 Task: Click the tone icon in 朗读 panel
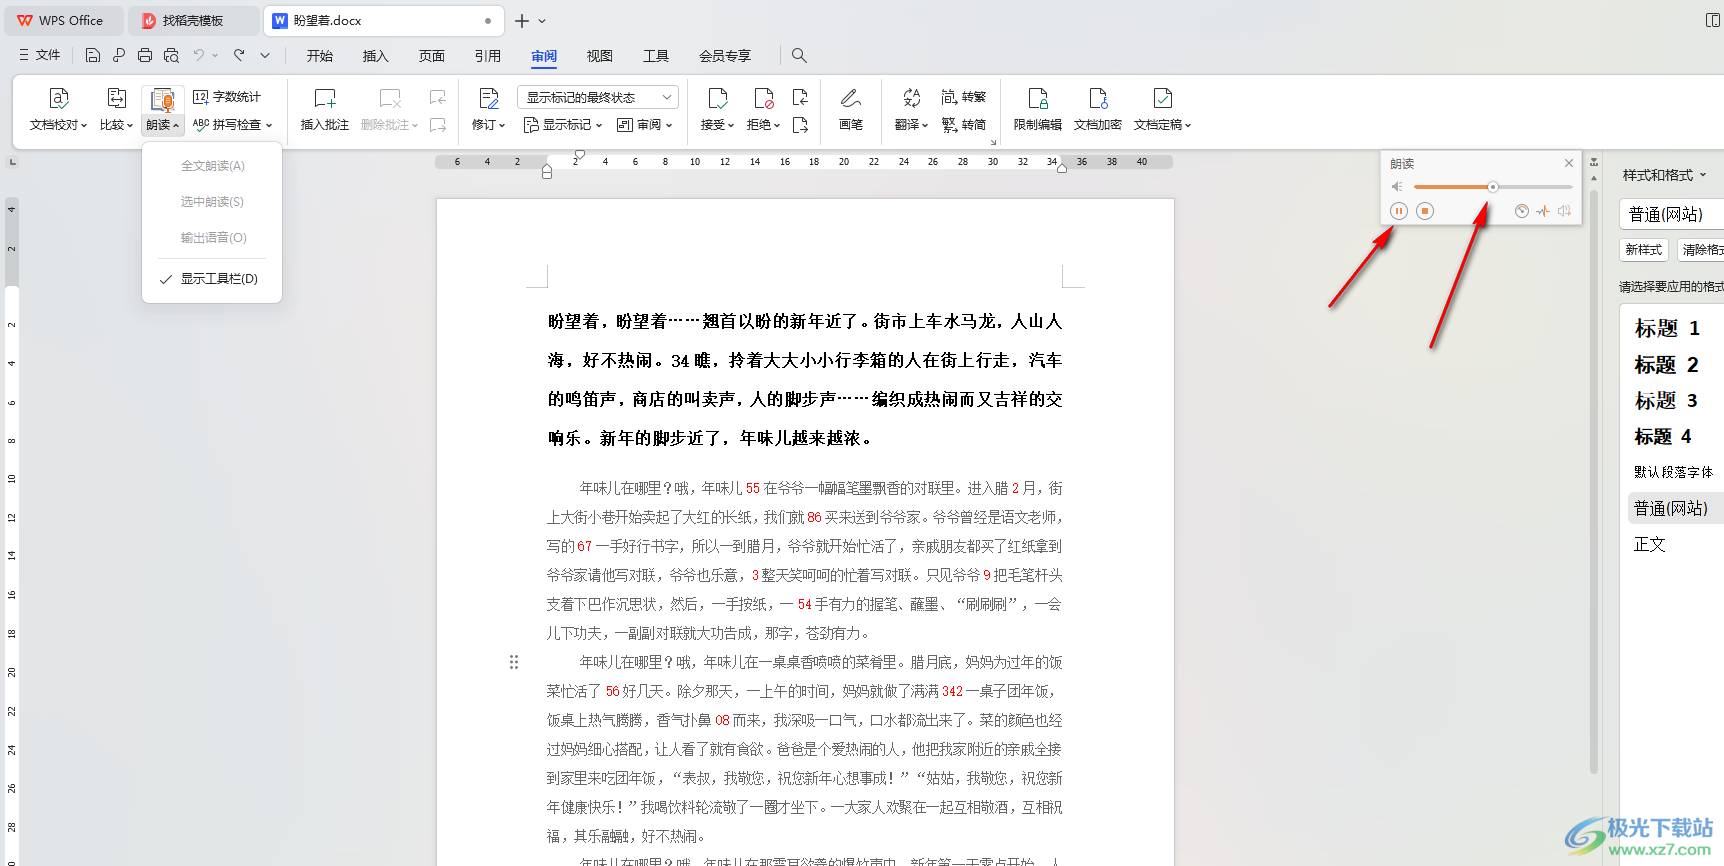(1543, 211)
